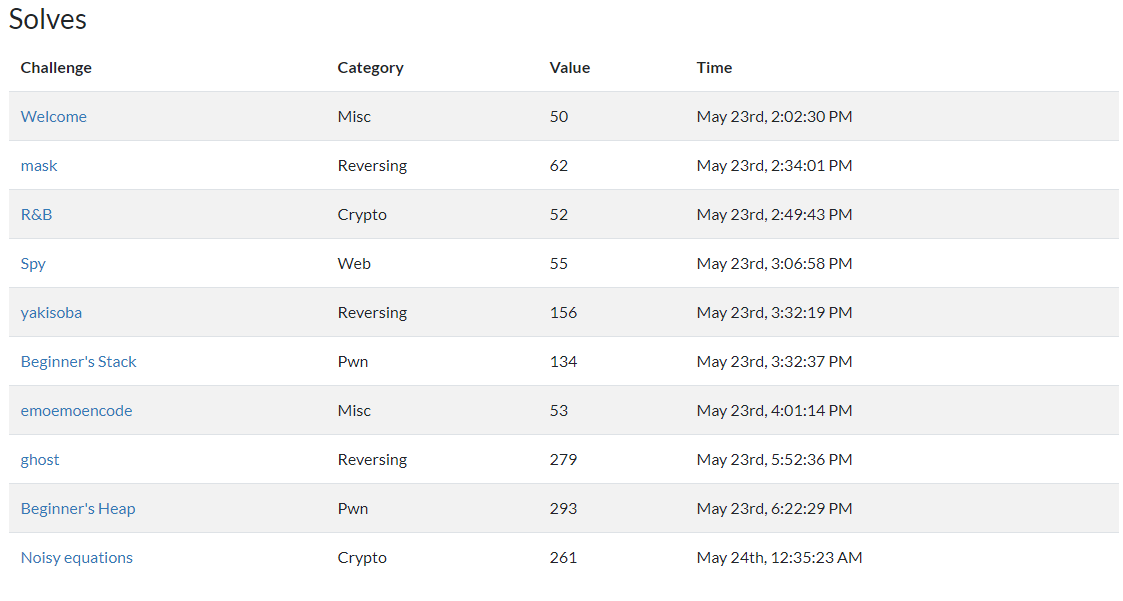Viewport: 1123px width, 601px height.
Task: Open the R&B challenge link
Action: (37, 214)
